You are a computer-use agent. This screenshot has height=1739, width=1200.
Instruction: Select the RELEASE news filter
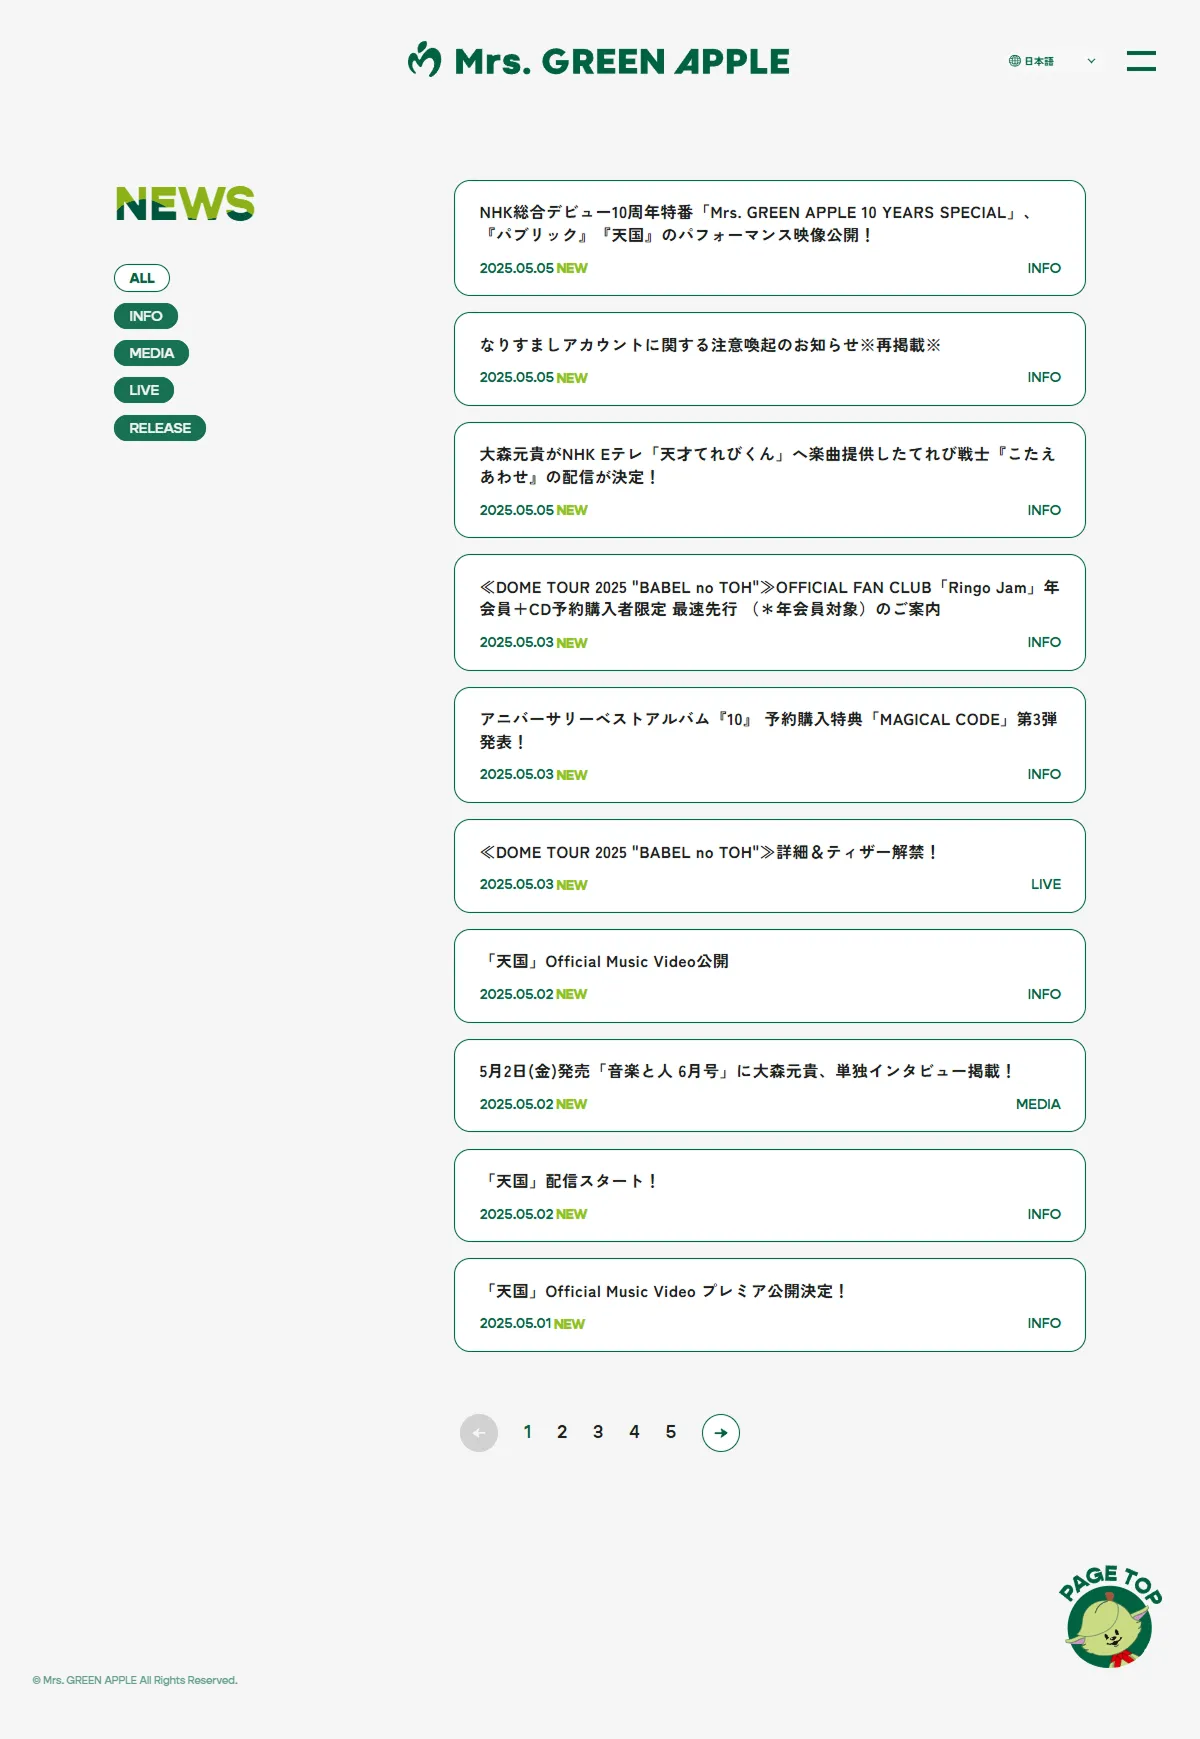pos(160,428)
